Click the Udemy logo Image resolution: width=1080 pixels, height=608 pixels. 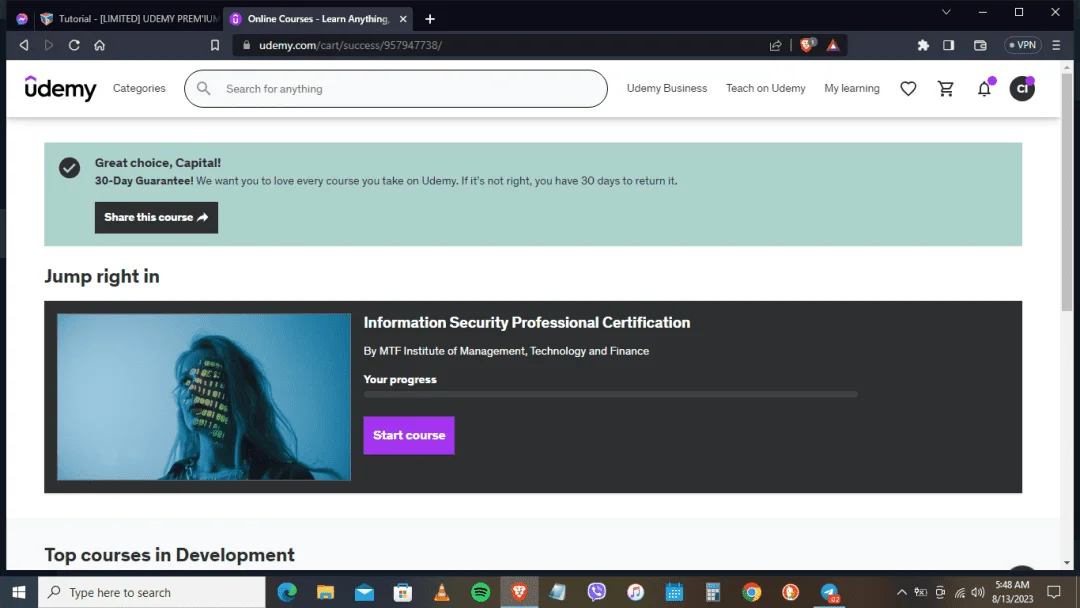click(61, 88)
